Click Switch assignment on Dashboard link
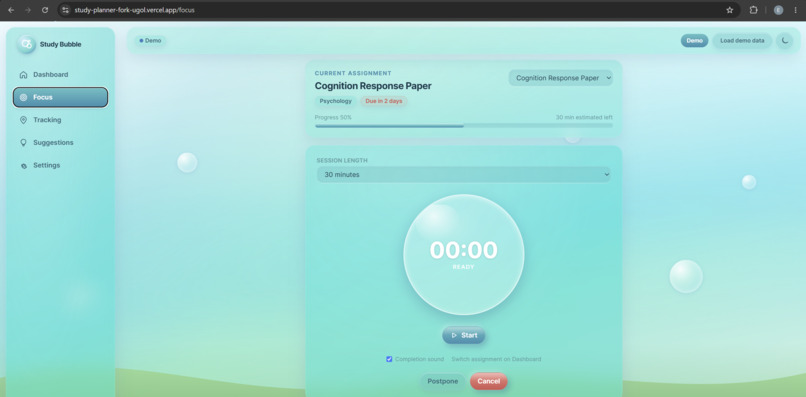 click(x=496, y=359)
